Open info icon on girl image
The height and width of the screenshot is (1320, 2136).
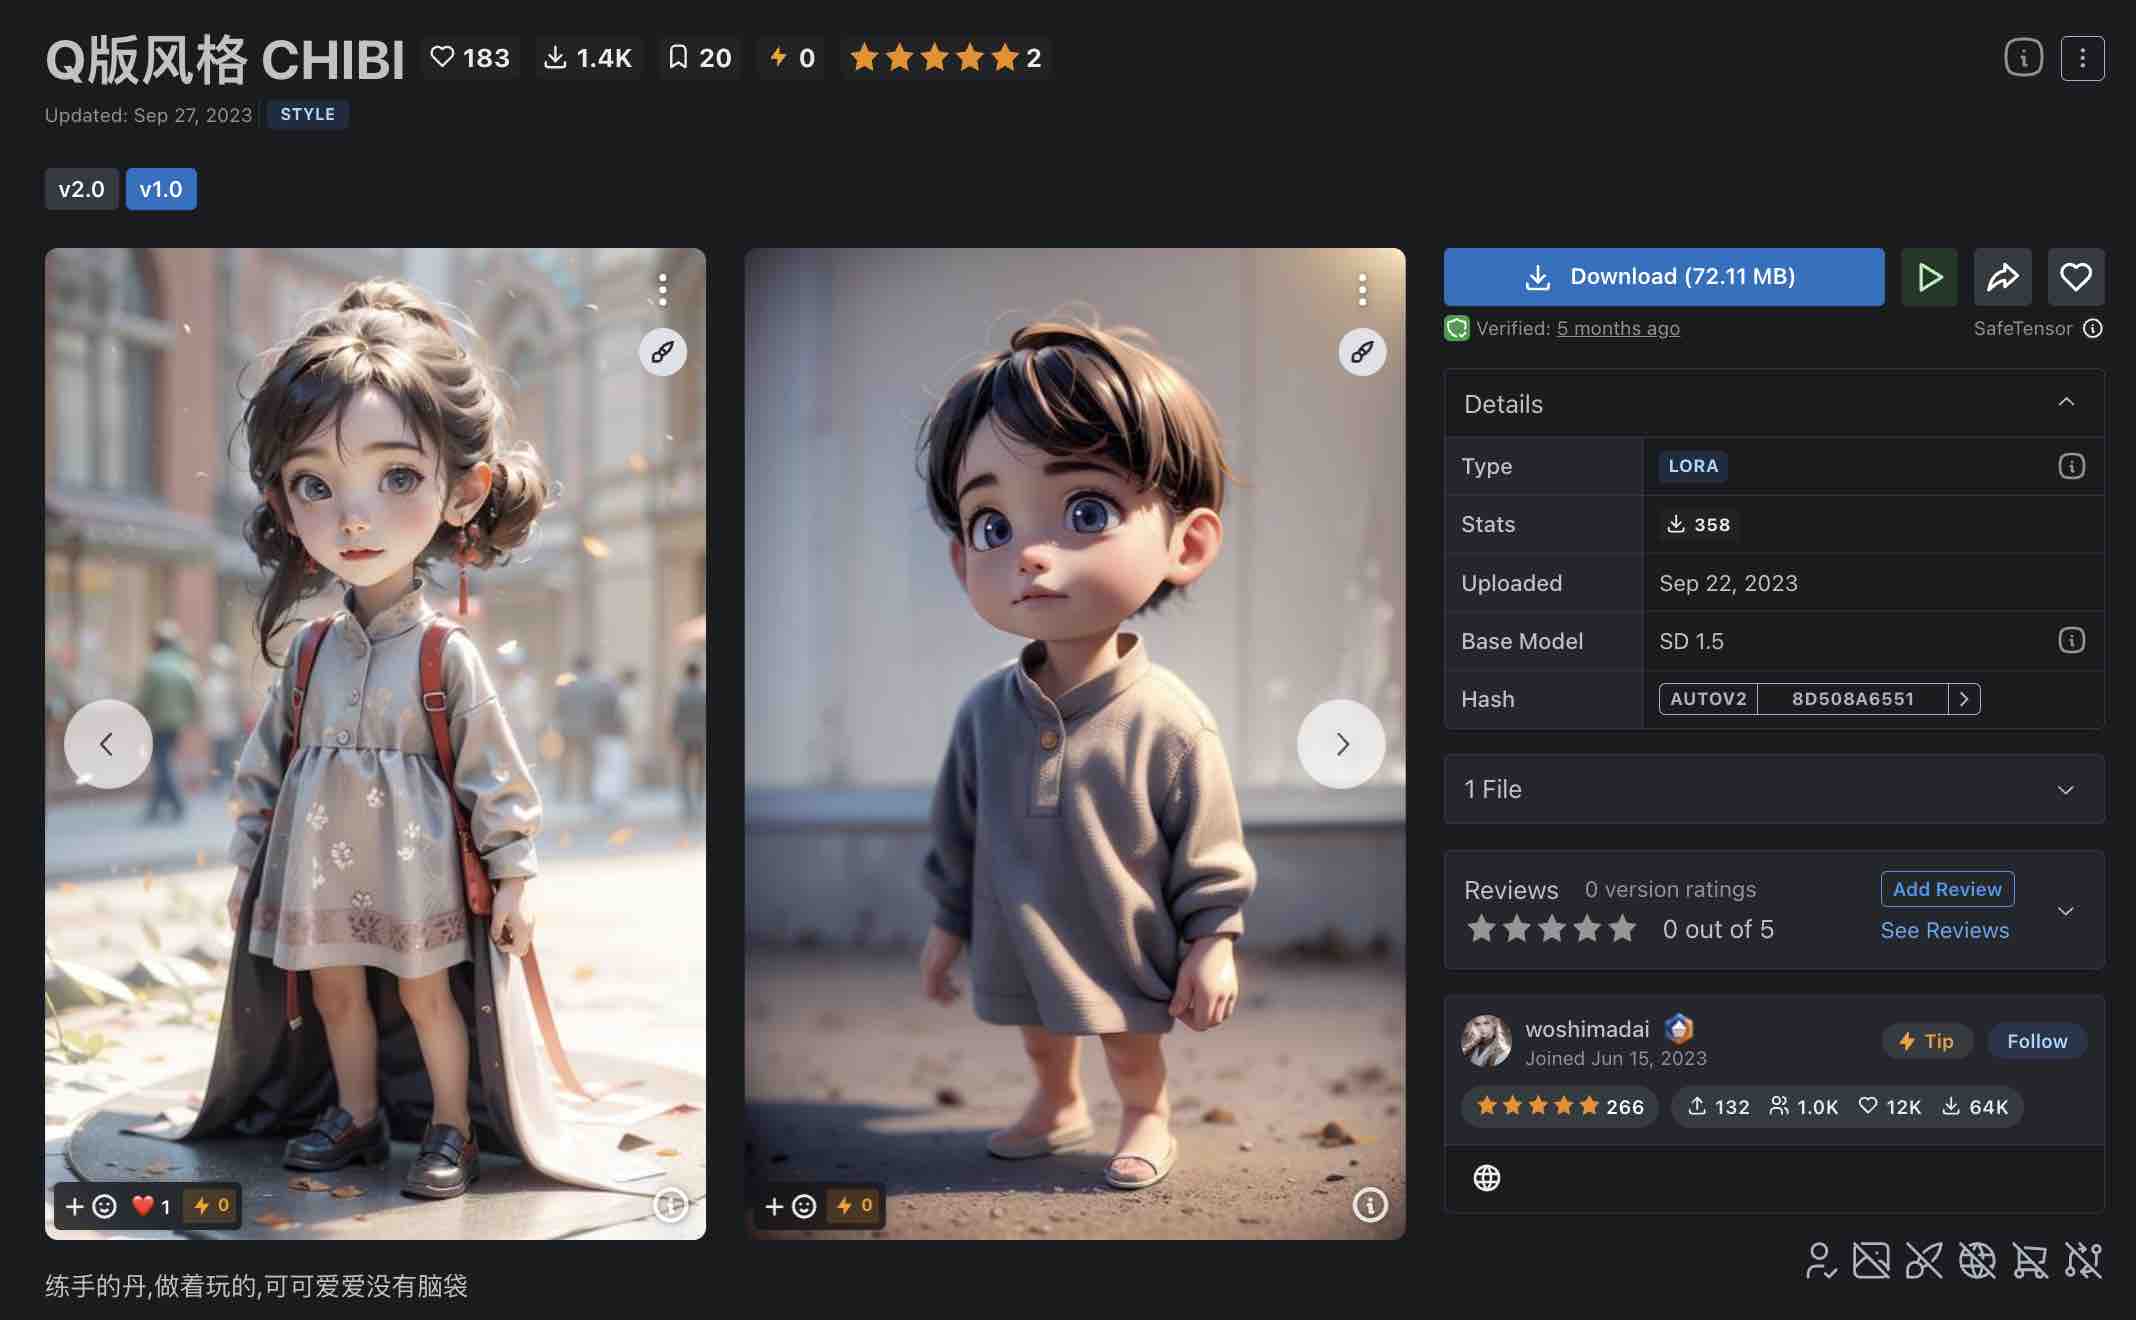tap(670, 1205)
